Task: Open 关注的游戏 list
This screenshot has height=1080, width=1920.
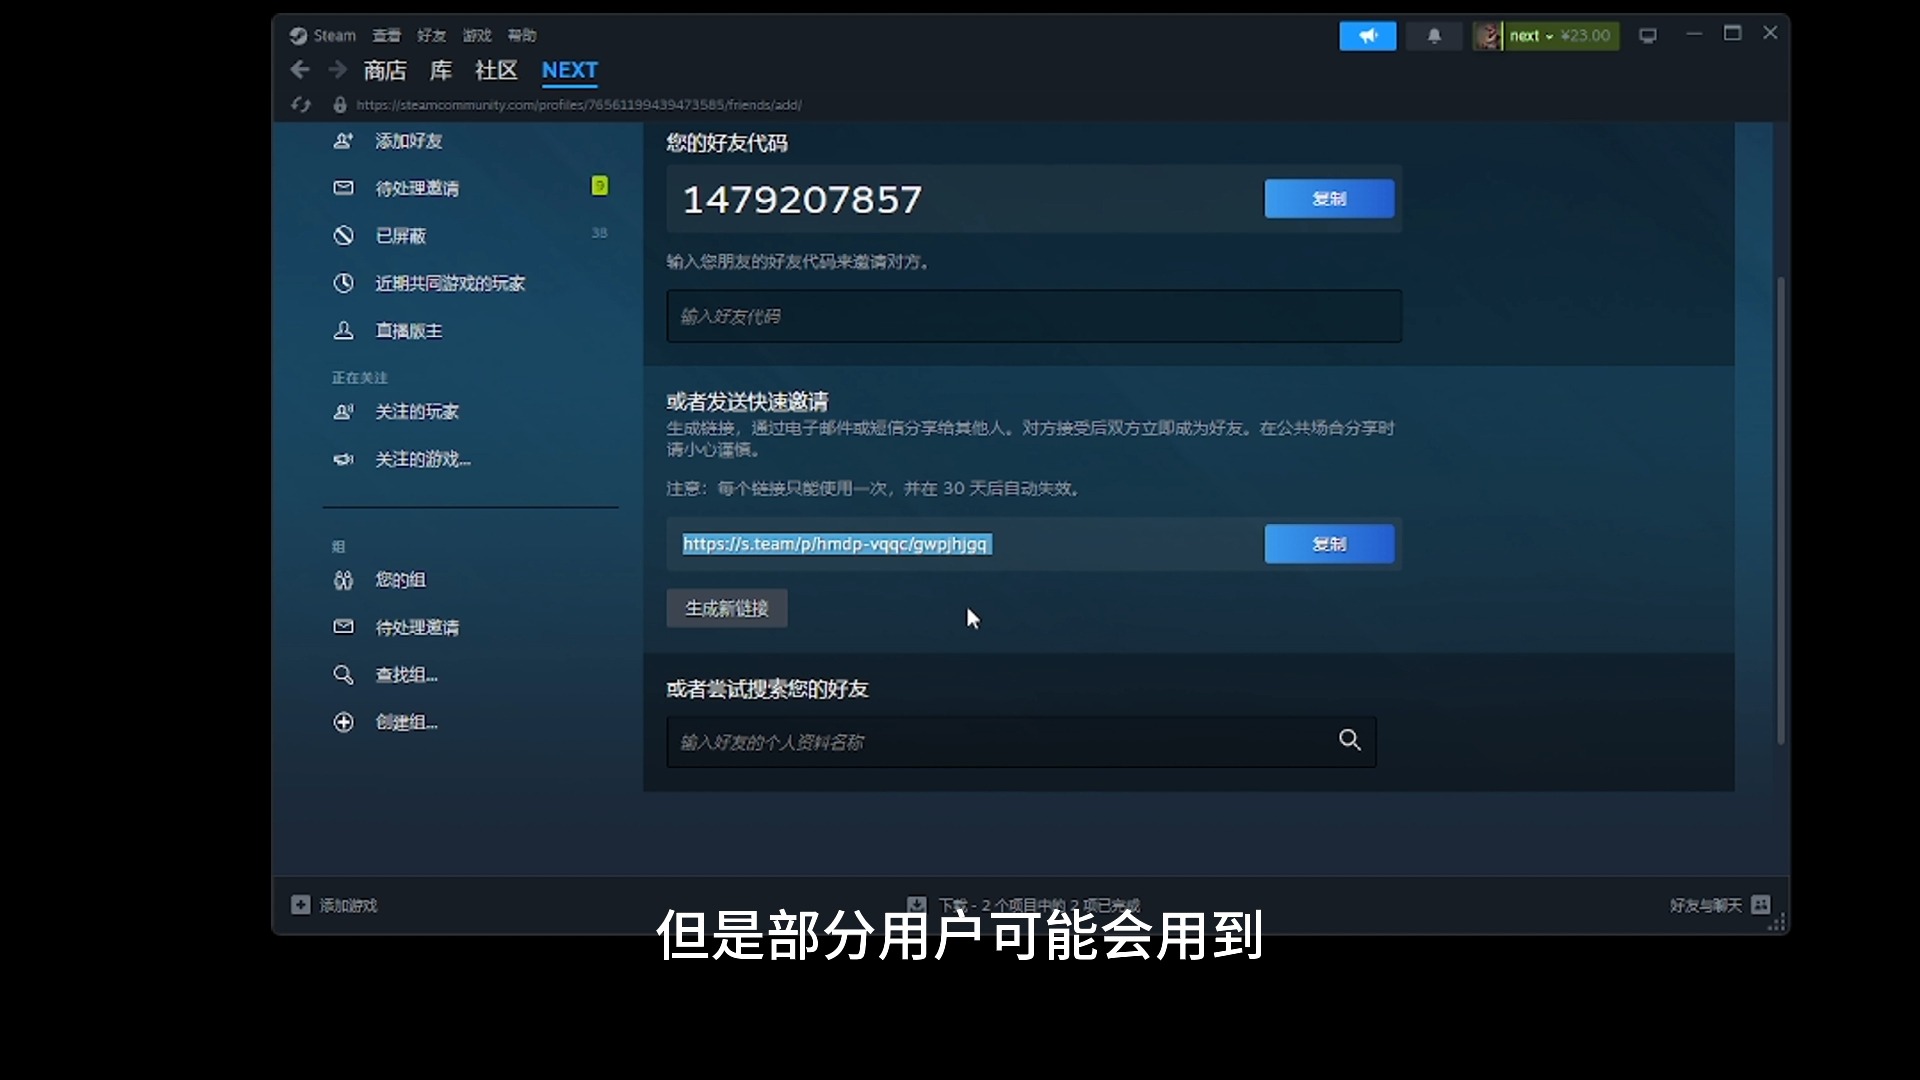Action: (422, 459)
